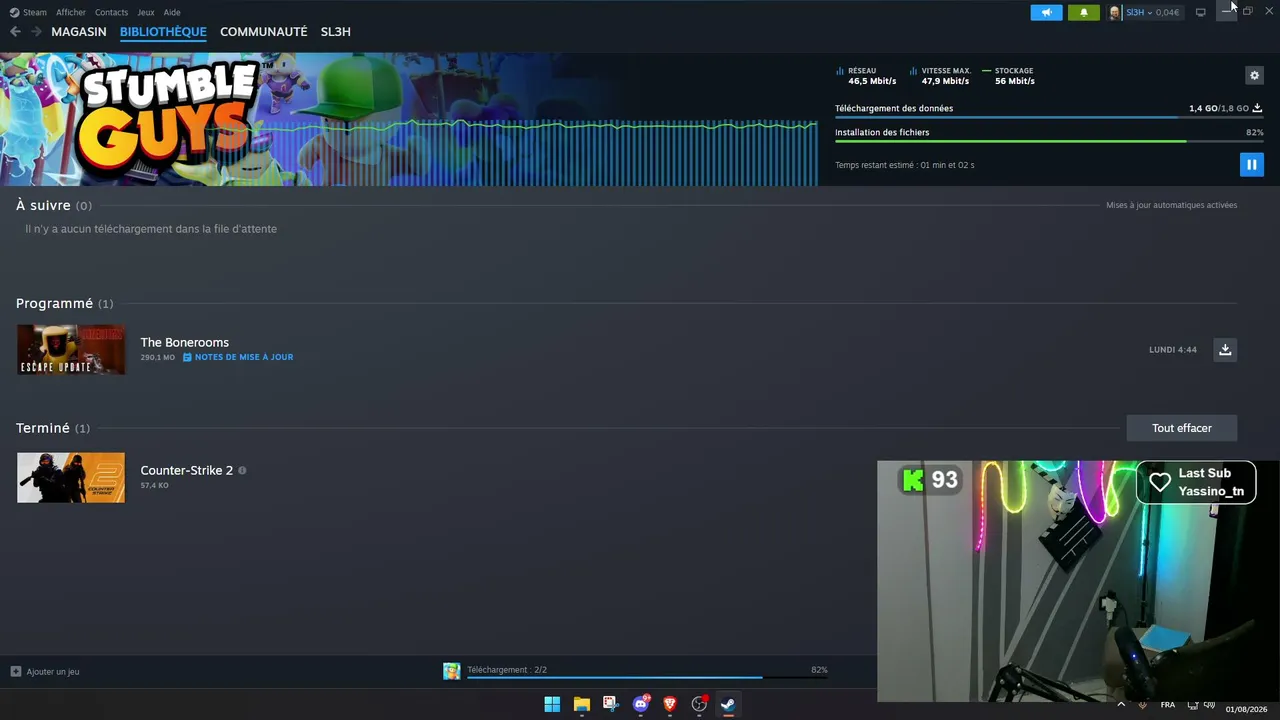The image size is (1280, 720).
Task: Open Discord from the taskbar
Action: pyautogui.click(x=641, y=704)
